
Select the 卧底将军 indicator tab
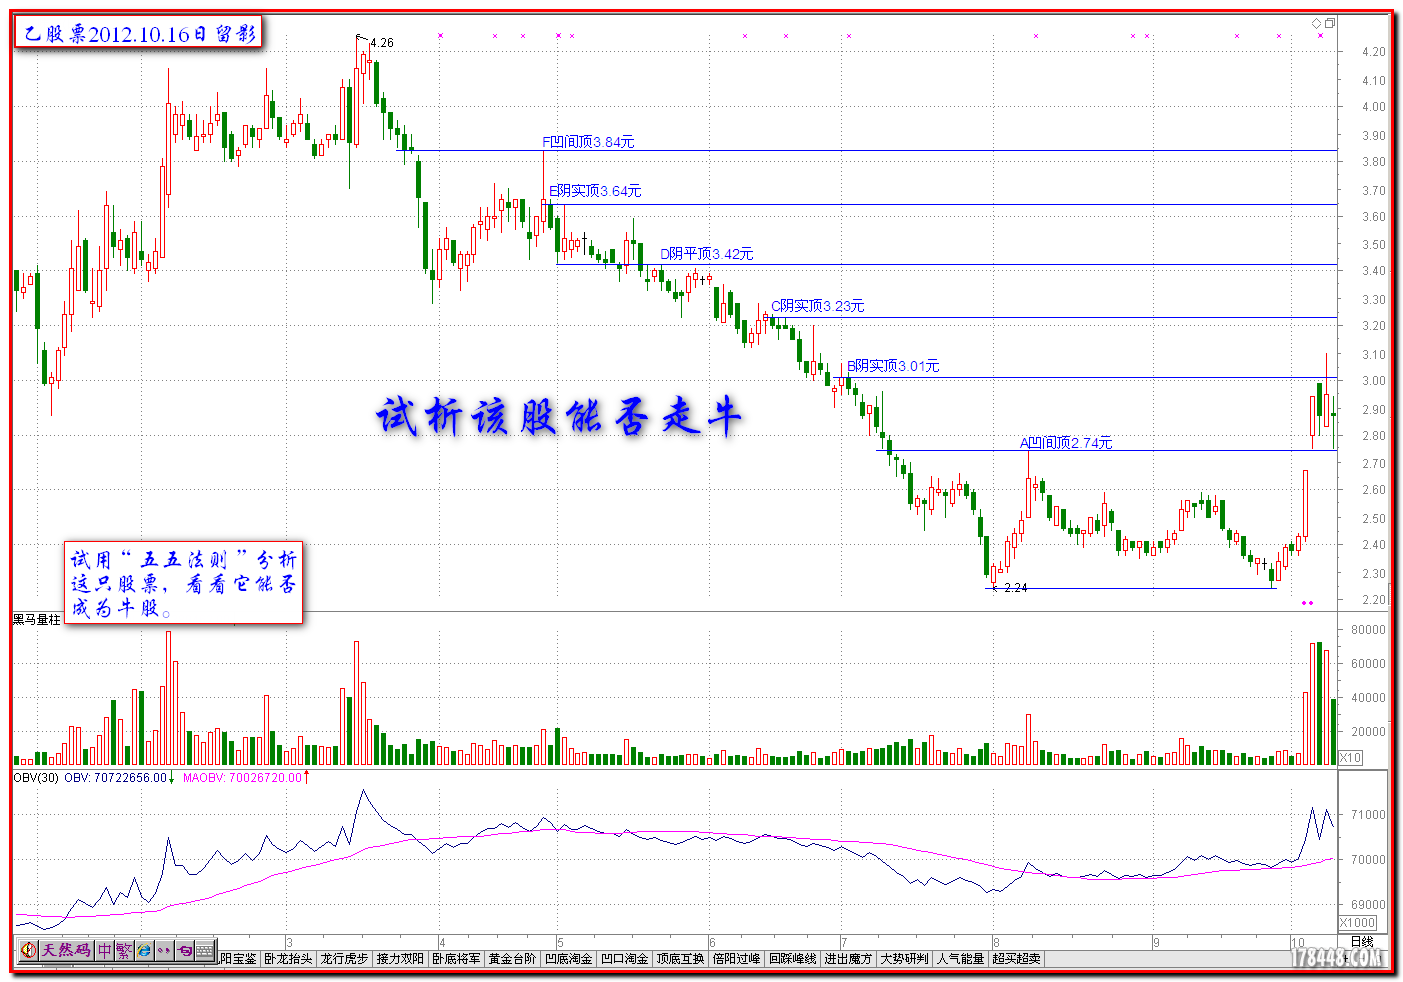456,958
